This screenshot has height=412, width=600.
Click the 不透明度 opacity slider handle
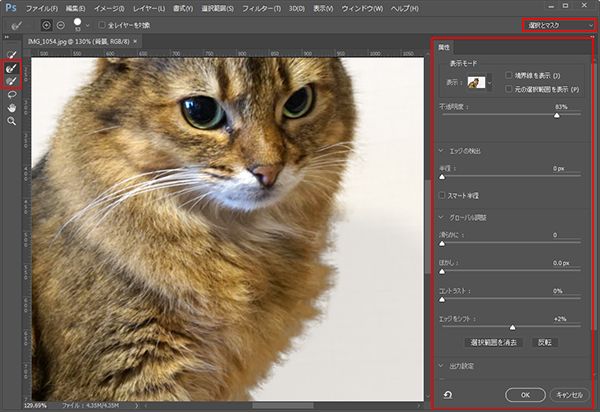[557, 115]
